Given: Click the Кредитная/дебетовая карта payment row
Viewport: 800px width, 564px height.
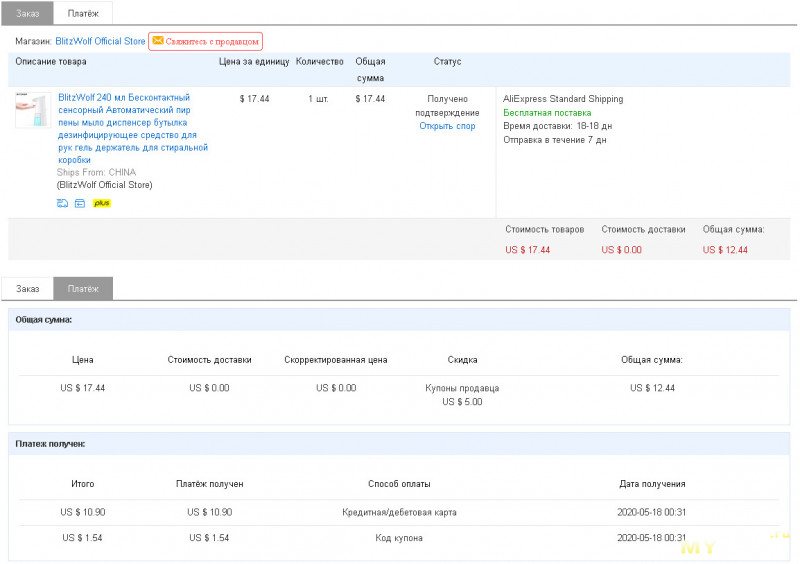Looking at the screenshot, I should (x=399, y=512).
